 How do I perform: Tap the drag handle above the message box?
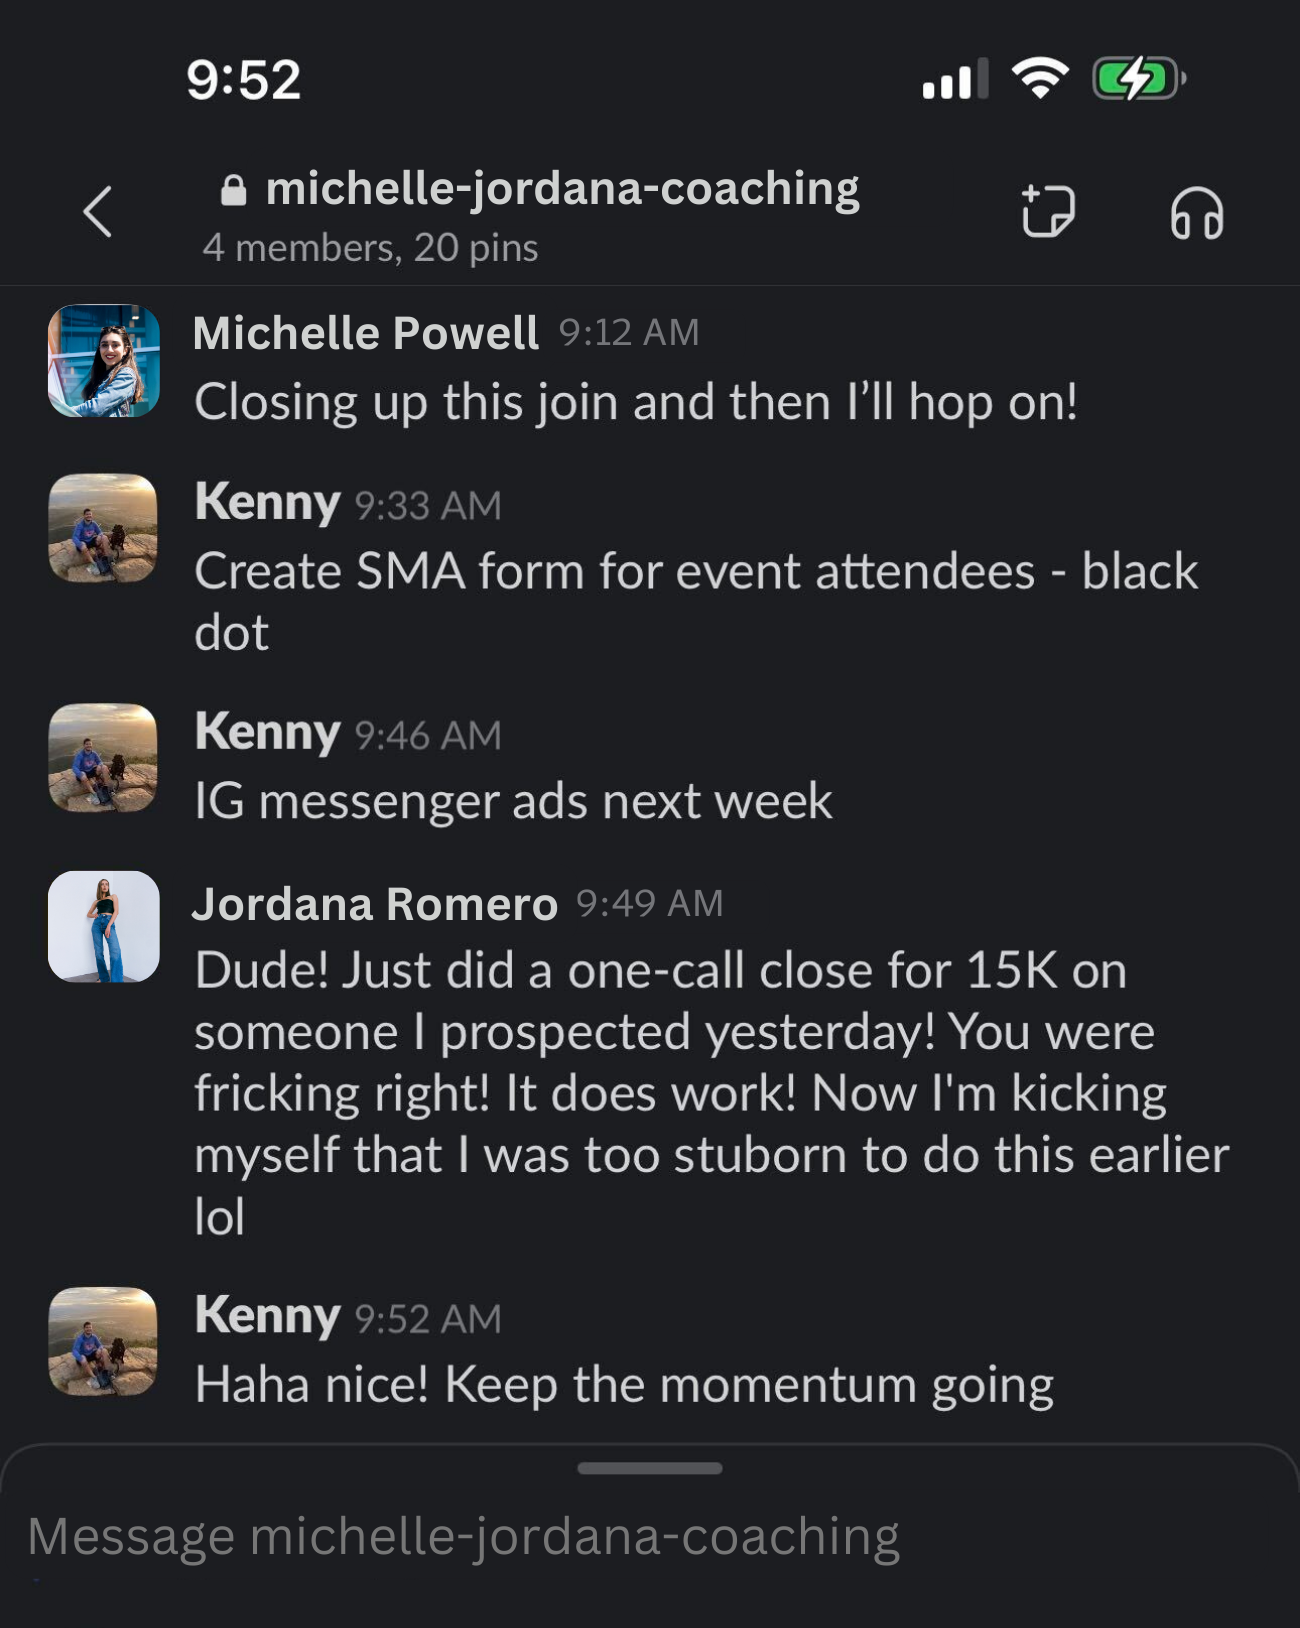click(650, 1466)
